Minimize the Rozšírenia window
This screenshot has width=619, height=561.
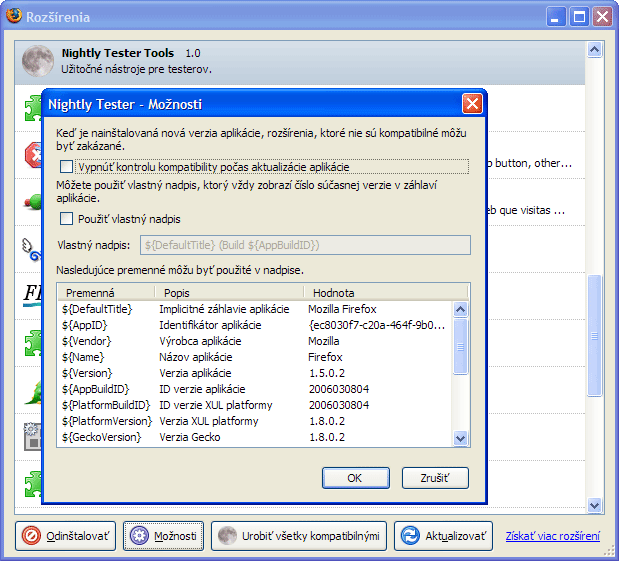click(x=555, y=17)
